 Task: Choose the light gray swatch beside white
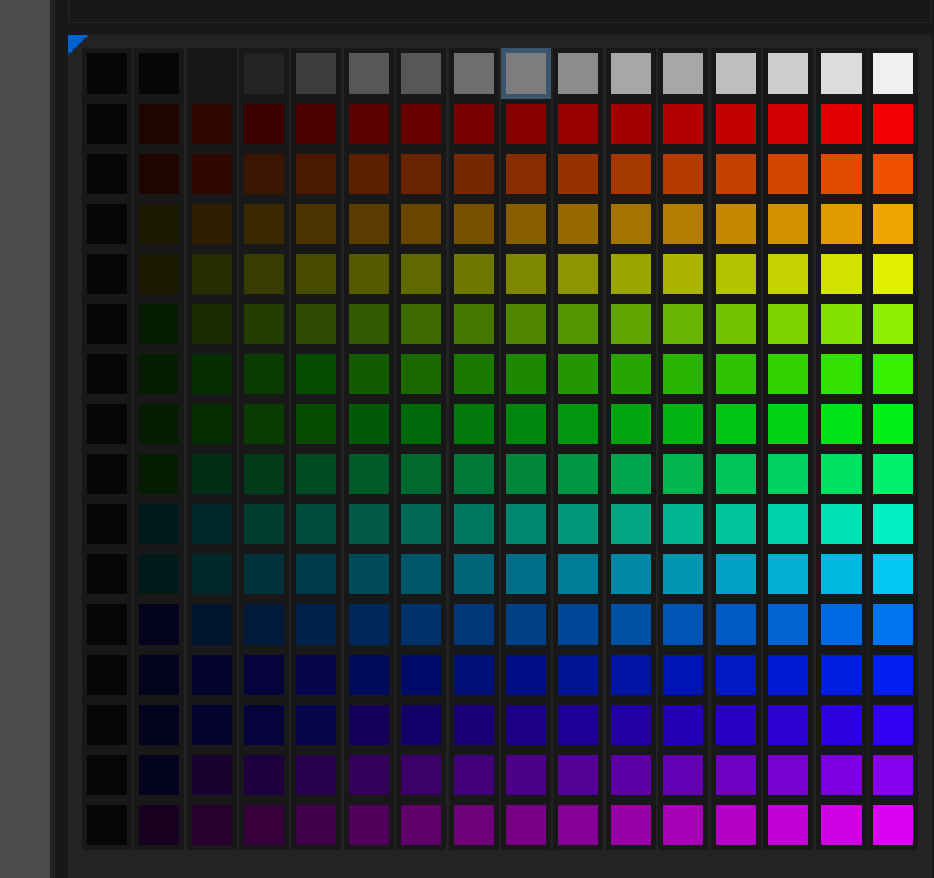(x=841, y=73)
